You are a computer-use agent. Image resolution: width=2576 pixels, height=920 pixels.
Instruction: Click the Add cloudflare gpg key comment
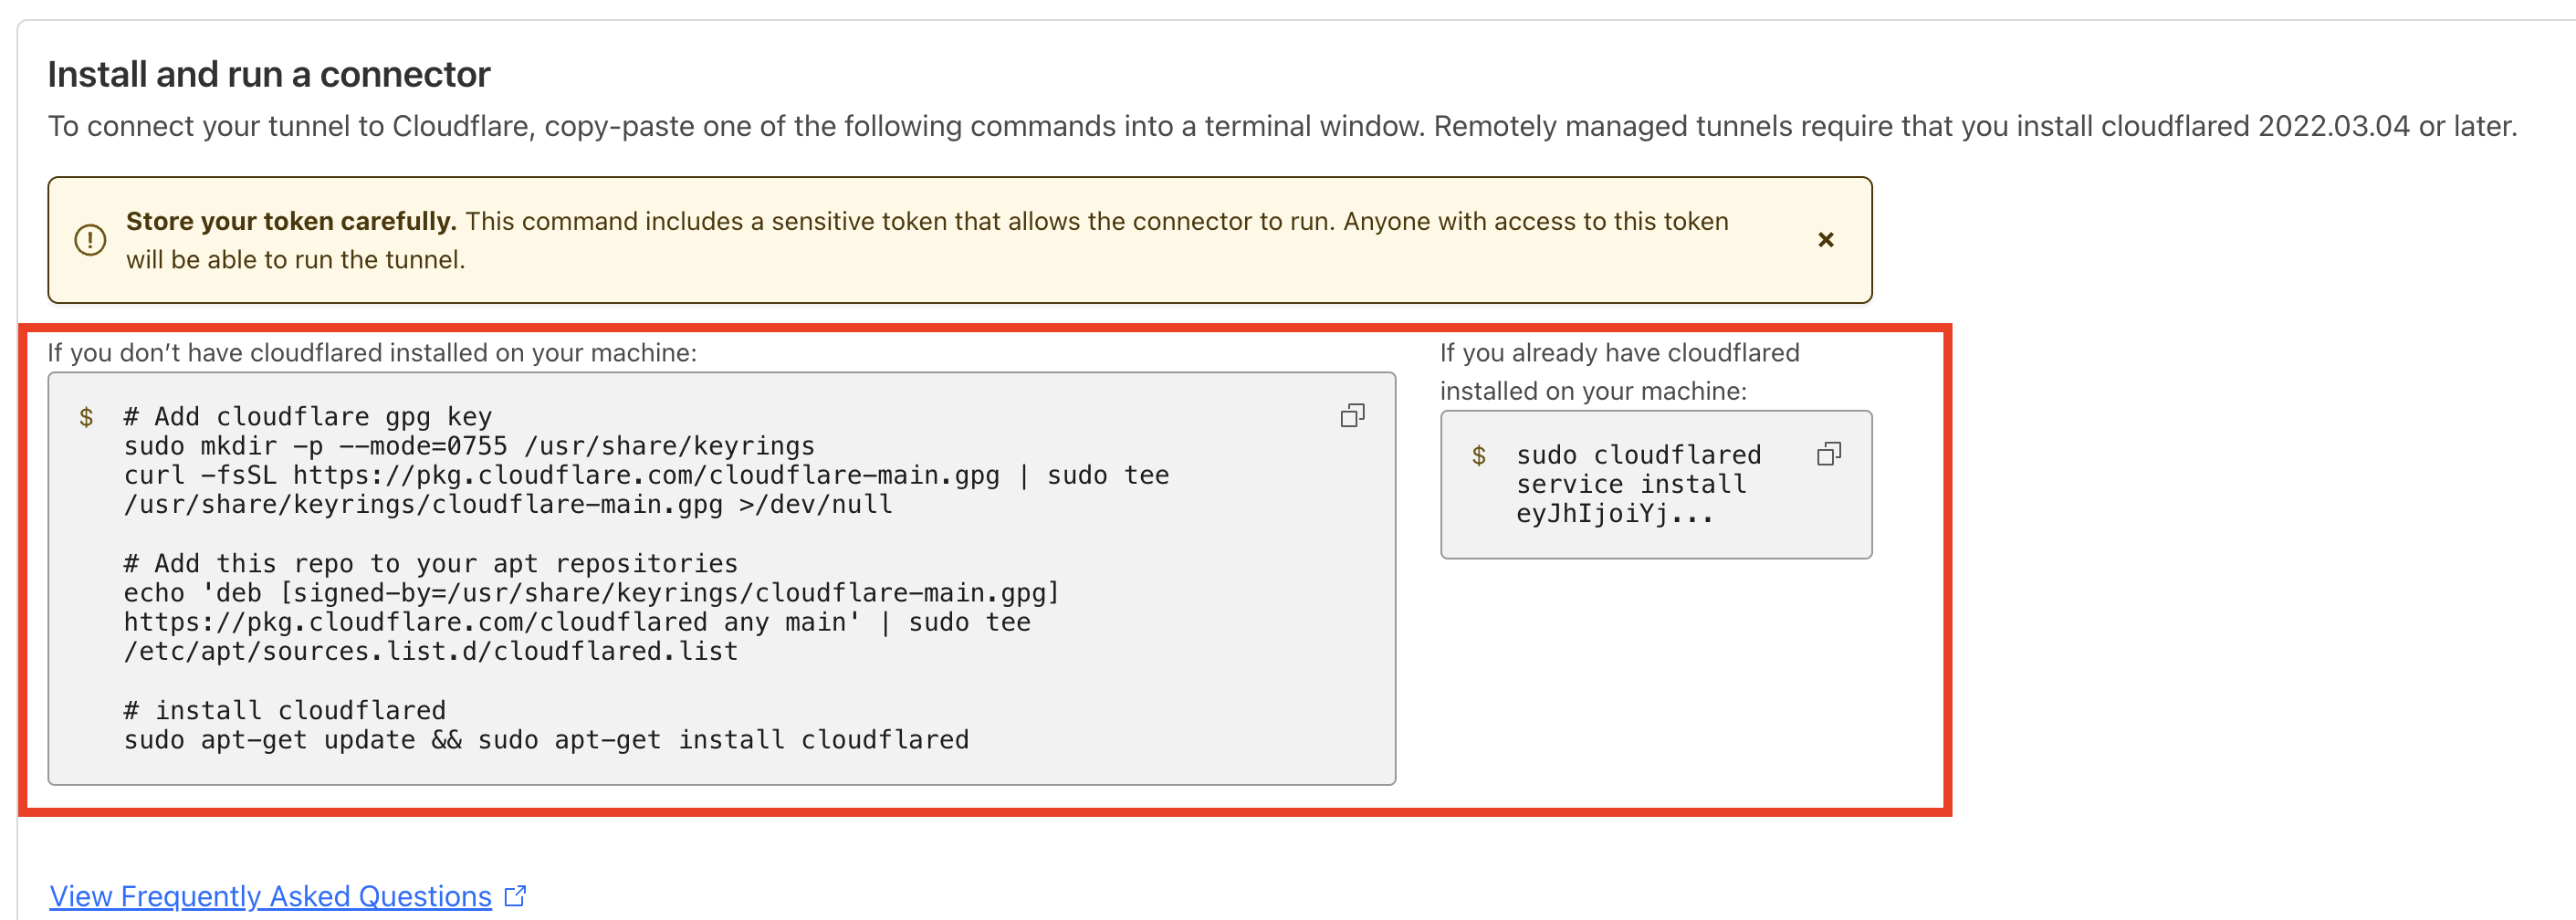tap(308, 416)
